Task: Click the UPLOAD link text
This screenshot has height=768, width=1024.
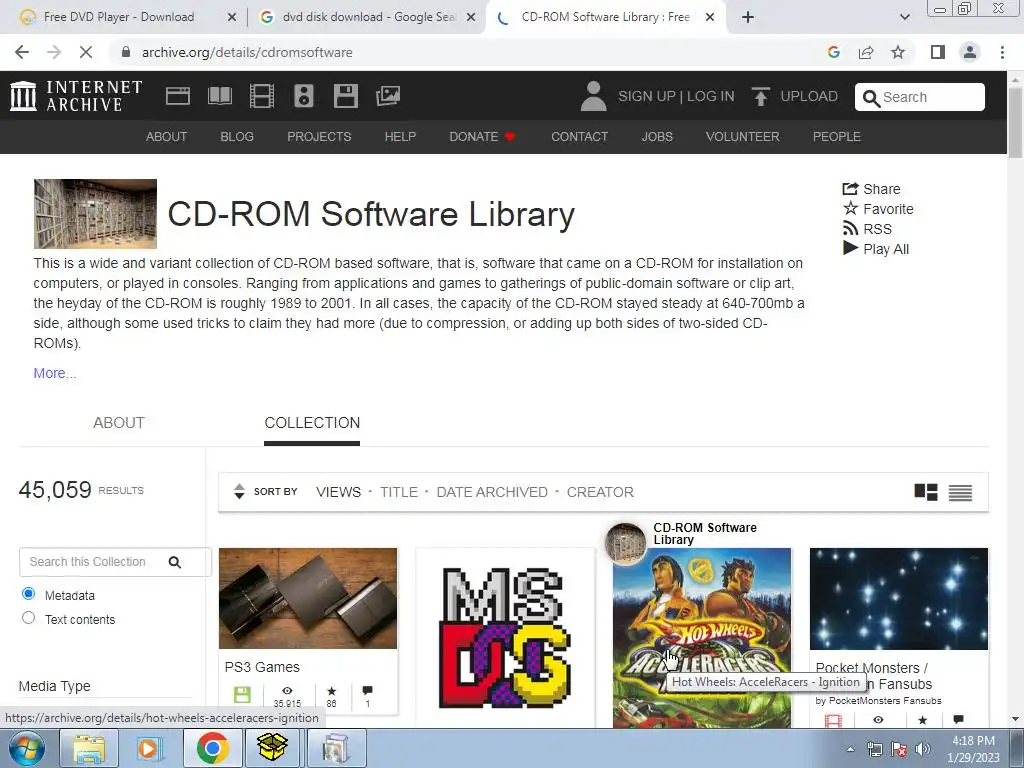Action: [x=809, y=96]
